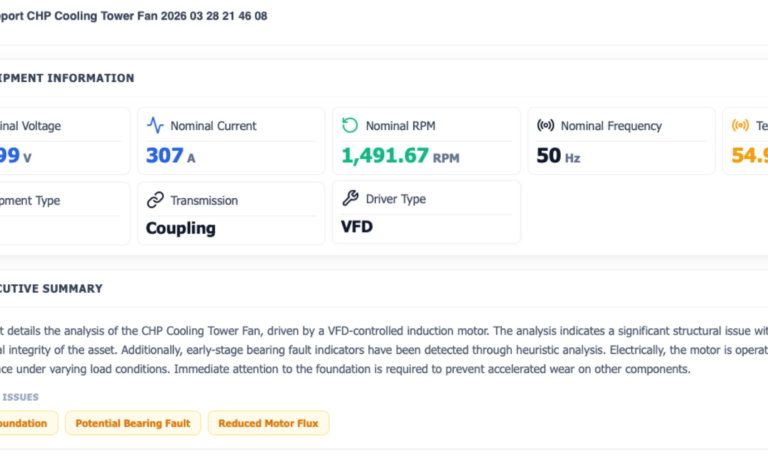Viewport: 768px width, 456px height.
Task: Click the Nominal Voltage card
Action: click(65, 141)
